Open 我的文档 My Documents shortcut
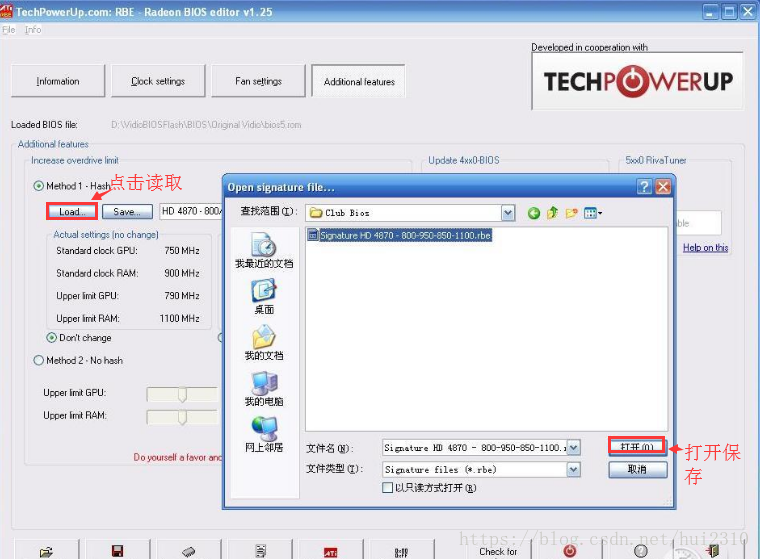Screen dimensions: 760x559 [x=264, y=342]
